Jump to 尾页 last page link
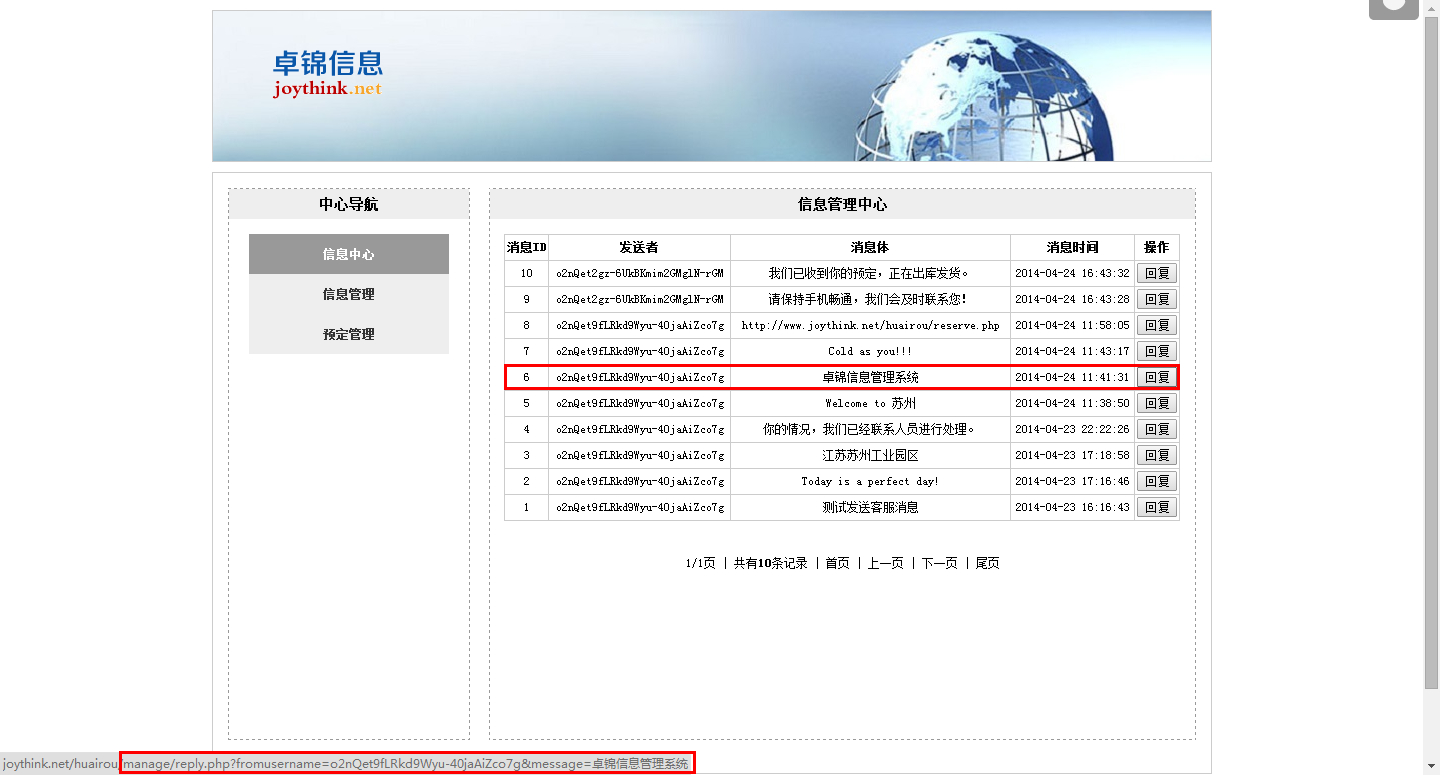This screenshot has height=775, width=1440. tap(987, 563)
